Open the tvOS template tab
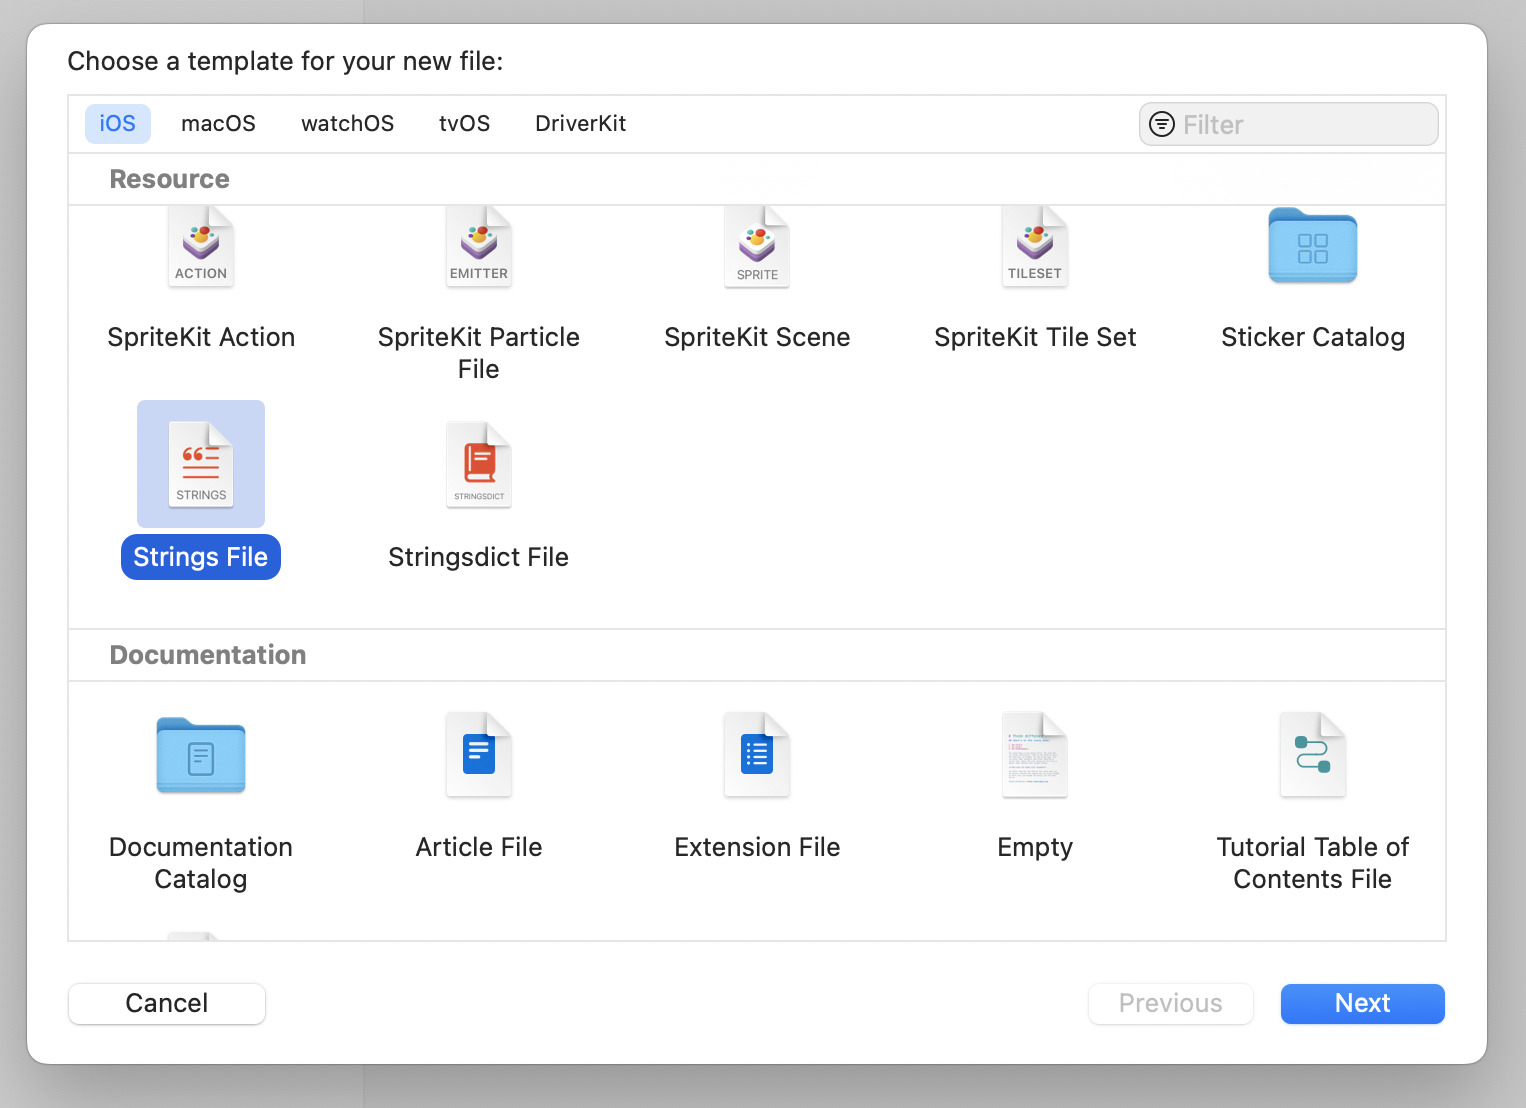The height and width of the screenshot is (1108, 1526). click(x=464, y=123)
